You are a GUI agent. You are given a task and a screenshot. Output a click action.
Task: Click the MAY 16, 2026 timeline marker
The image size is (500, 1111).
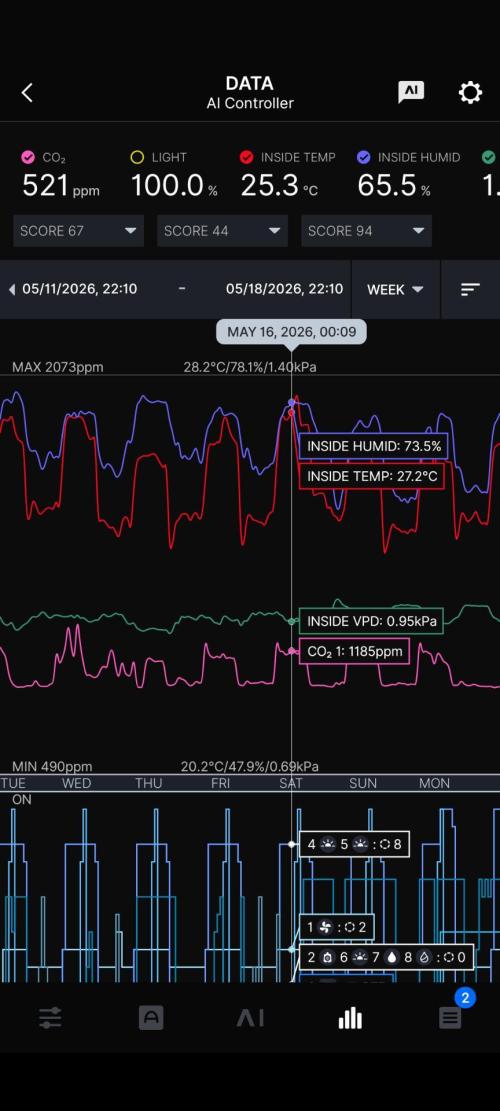click(291, 332)
